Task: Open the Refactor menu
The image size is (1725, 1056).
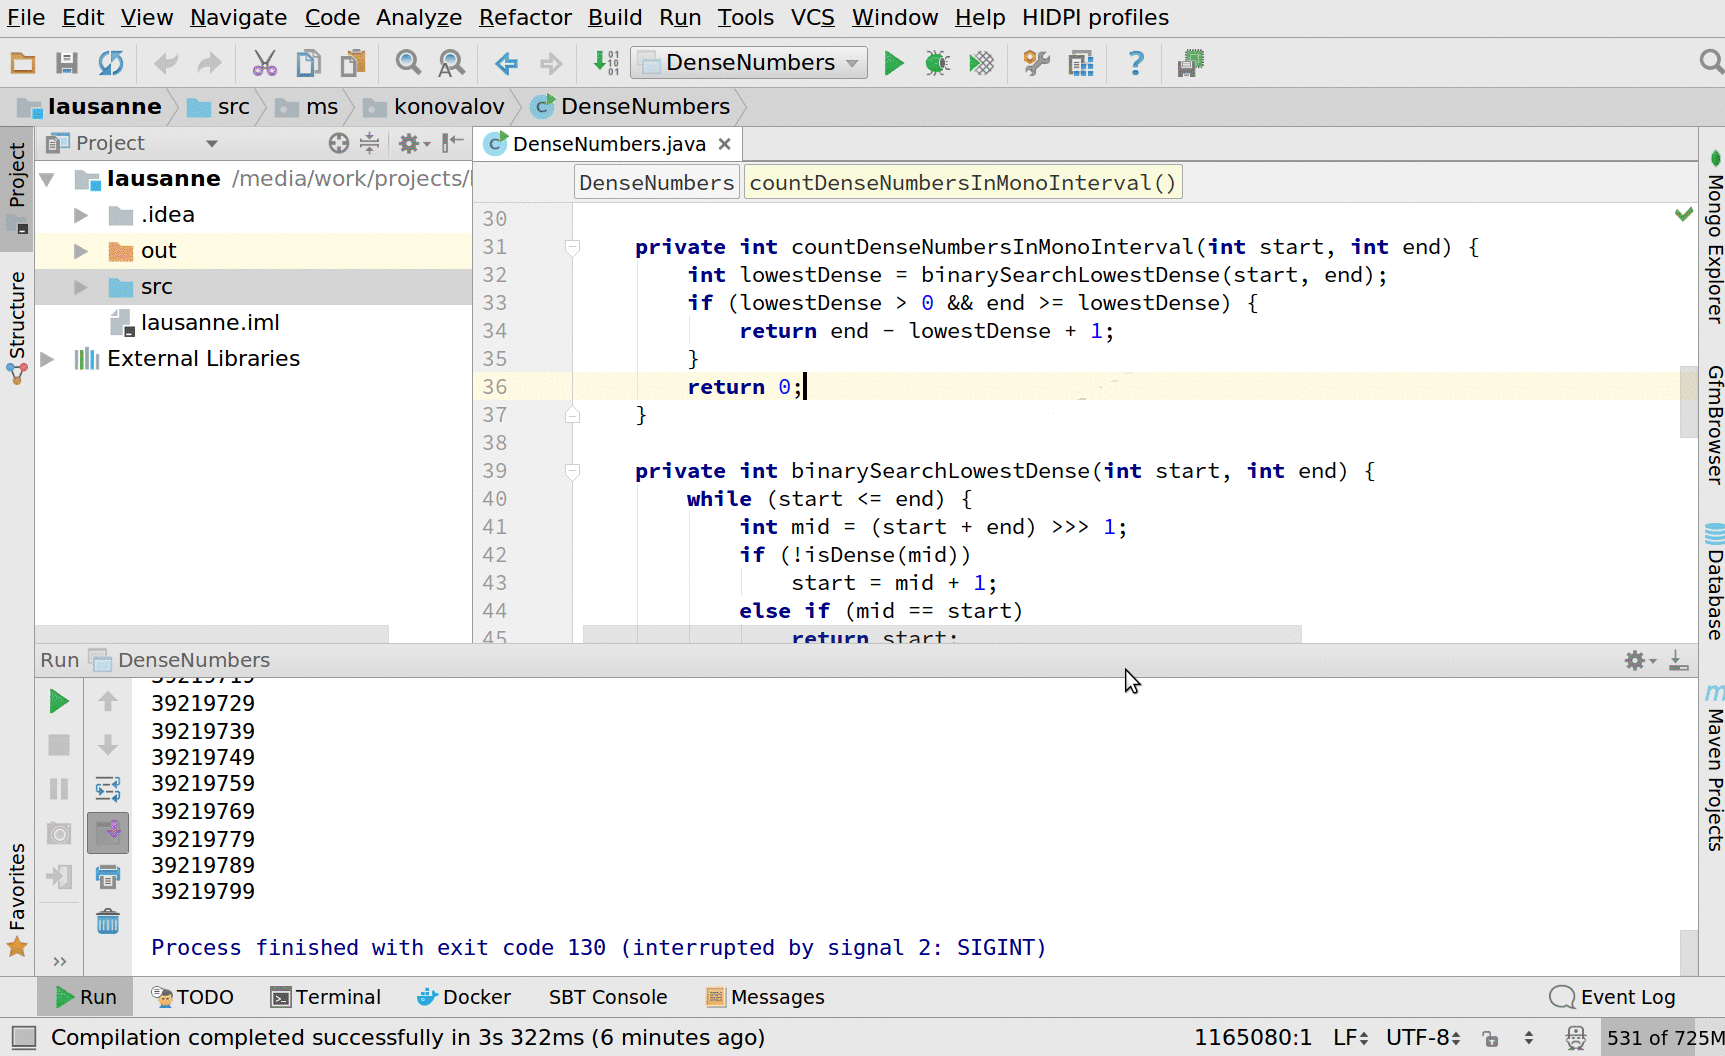Action: (525, 17)
